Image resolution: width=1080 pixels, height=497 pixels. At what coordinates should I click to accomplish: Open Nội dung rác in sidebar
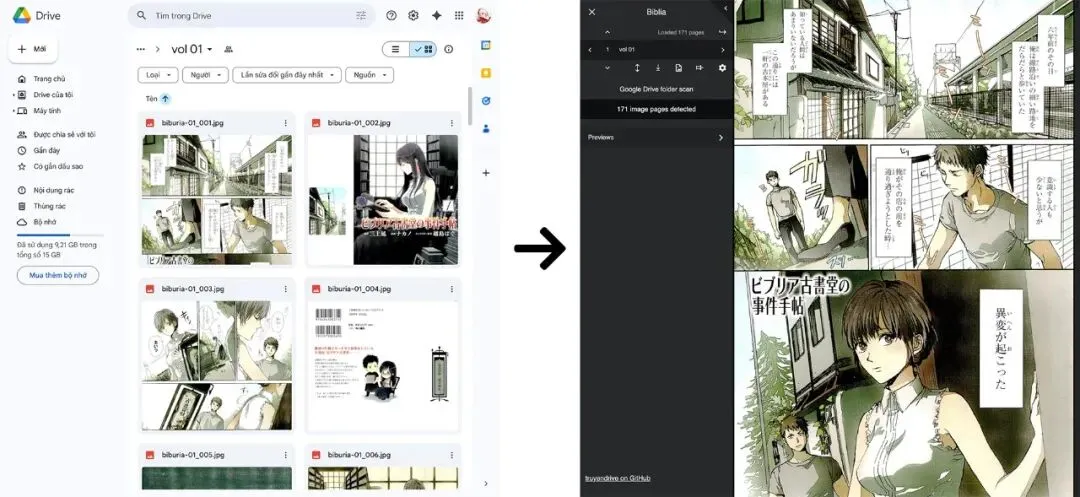[54, 190]
